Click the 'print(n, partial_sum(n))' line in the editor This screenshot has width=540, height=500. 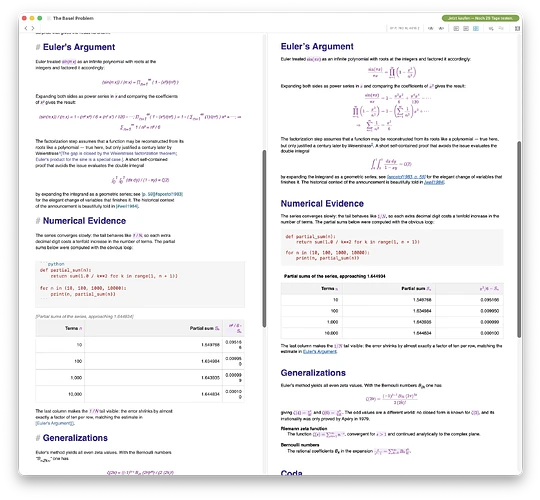coord(83,294)
